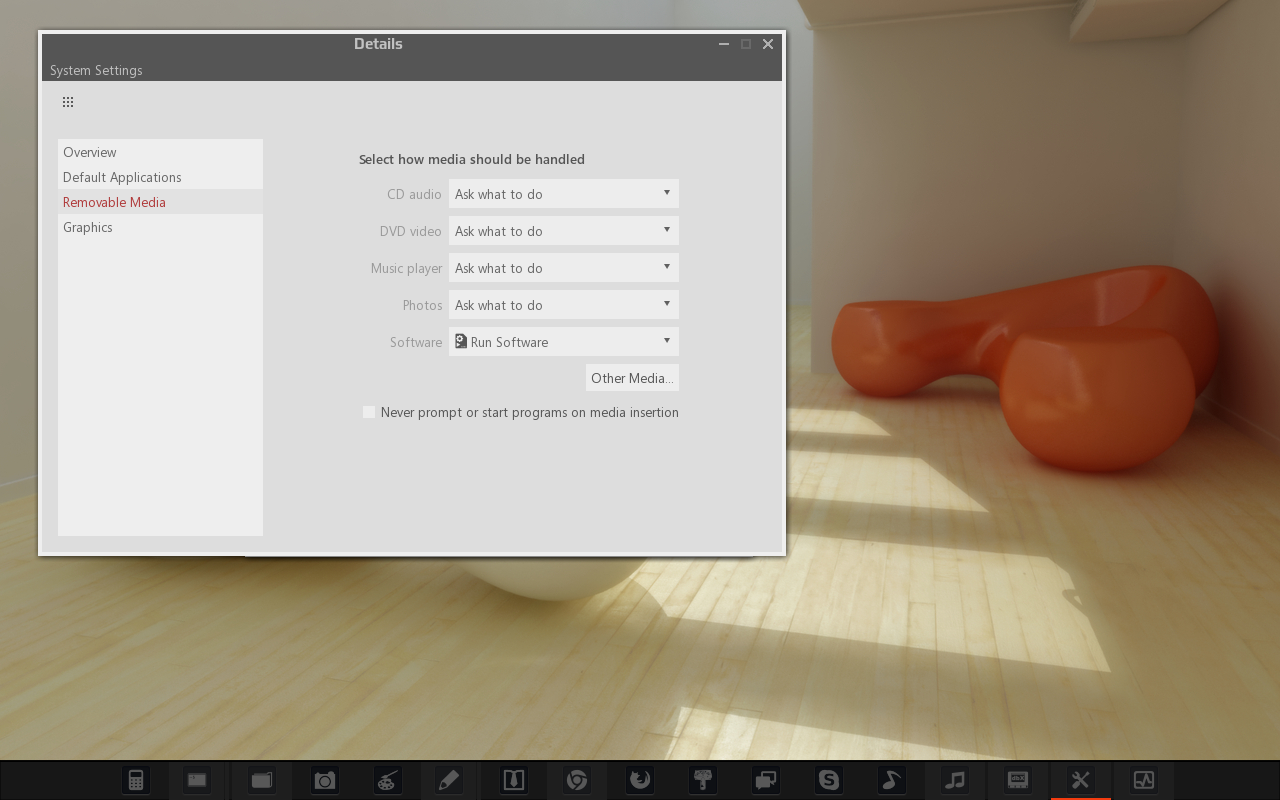The image size is (1280, 800).
Task: Open the file manager folder icon
Action: coord(261,780)
